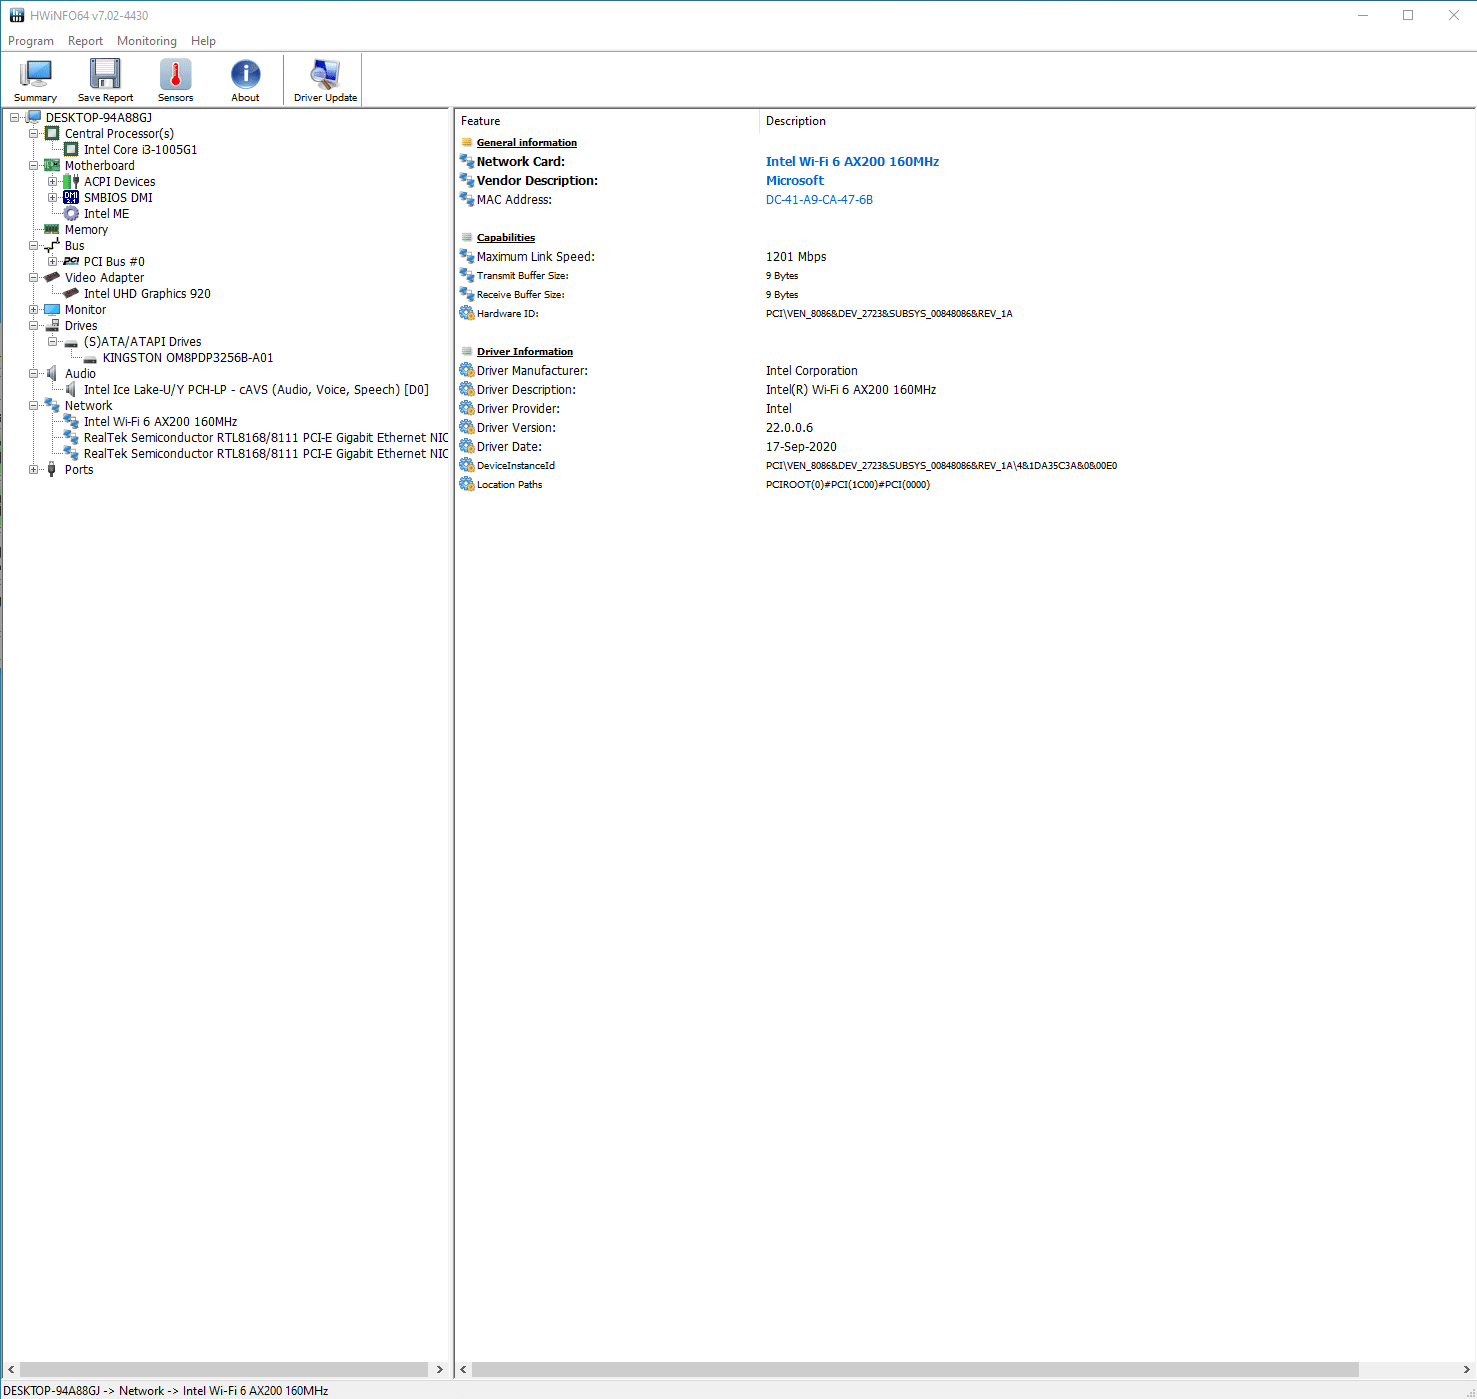Open the Report menu
Viewport: 1477px width, 1399px height.
(85, 41)
